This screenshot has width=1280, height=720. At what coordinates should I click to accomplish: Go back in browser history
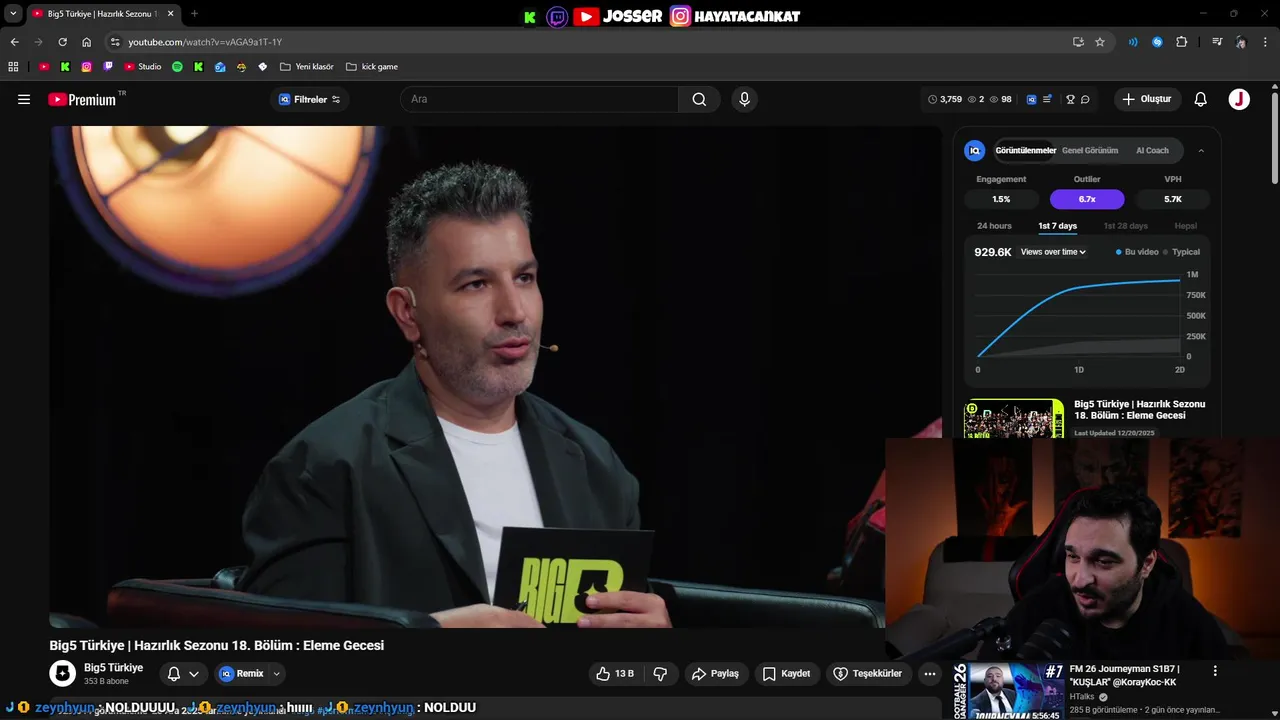(15, 42)
